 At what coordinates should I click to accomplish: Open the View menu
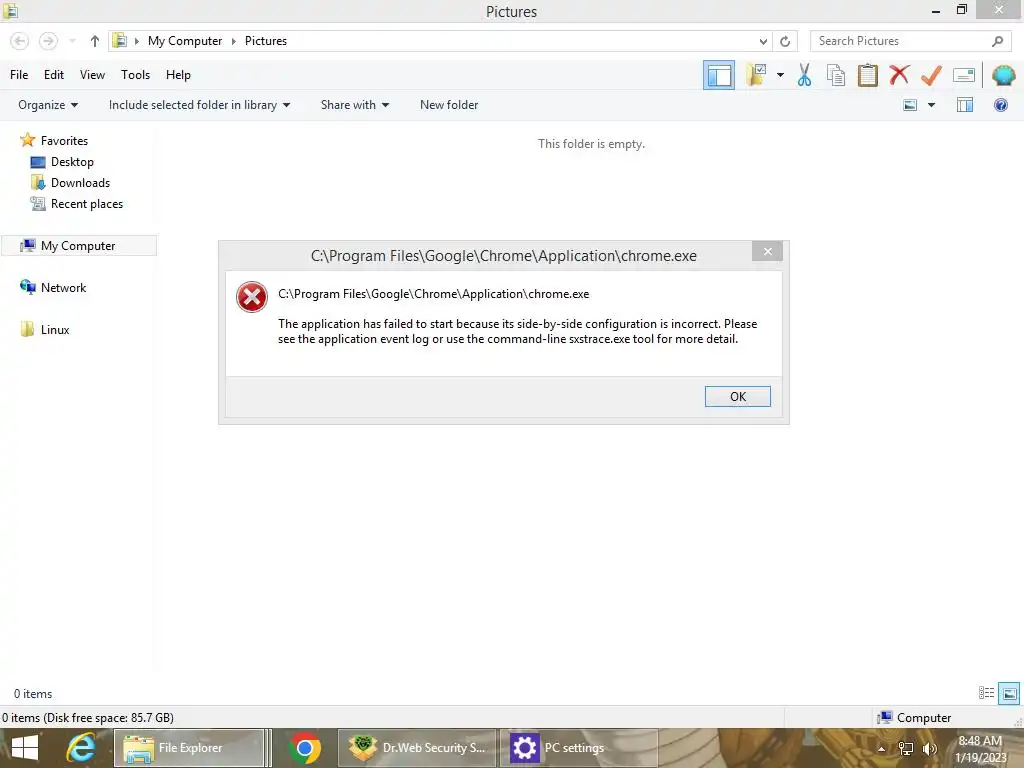[92, 74]
